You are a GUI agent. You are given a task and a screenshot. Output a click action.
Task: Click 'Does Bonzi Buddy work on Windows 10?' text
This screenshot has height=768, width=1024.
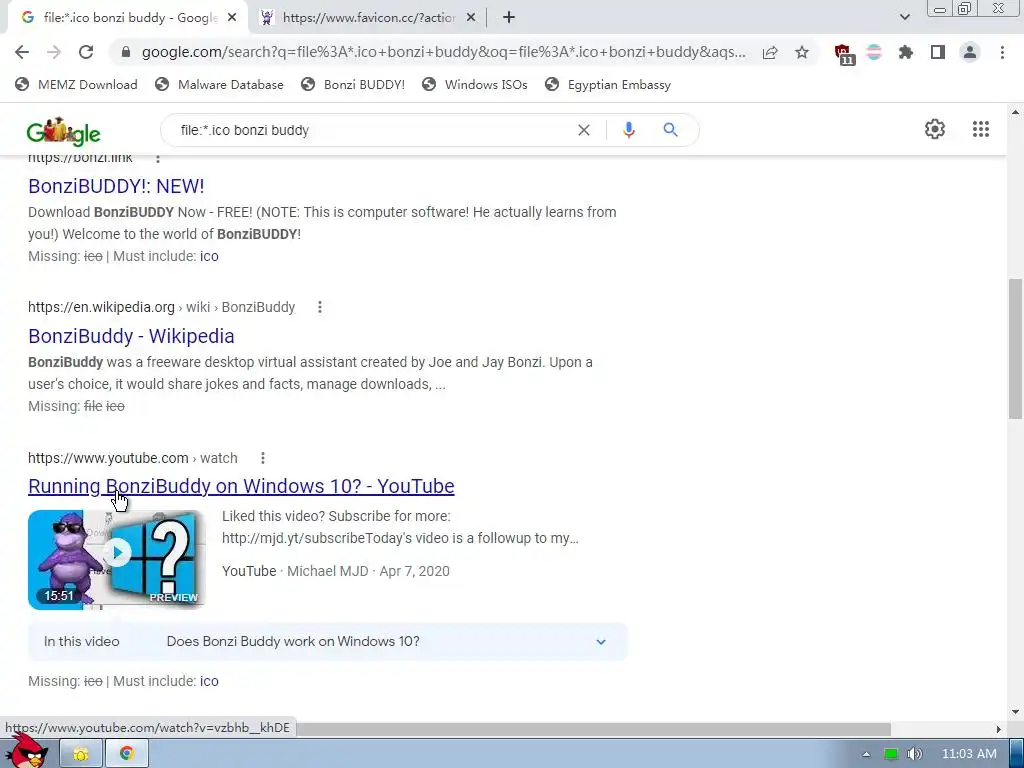click(293, 641)
